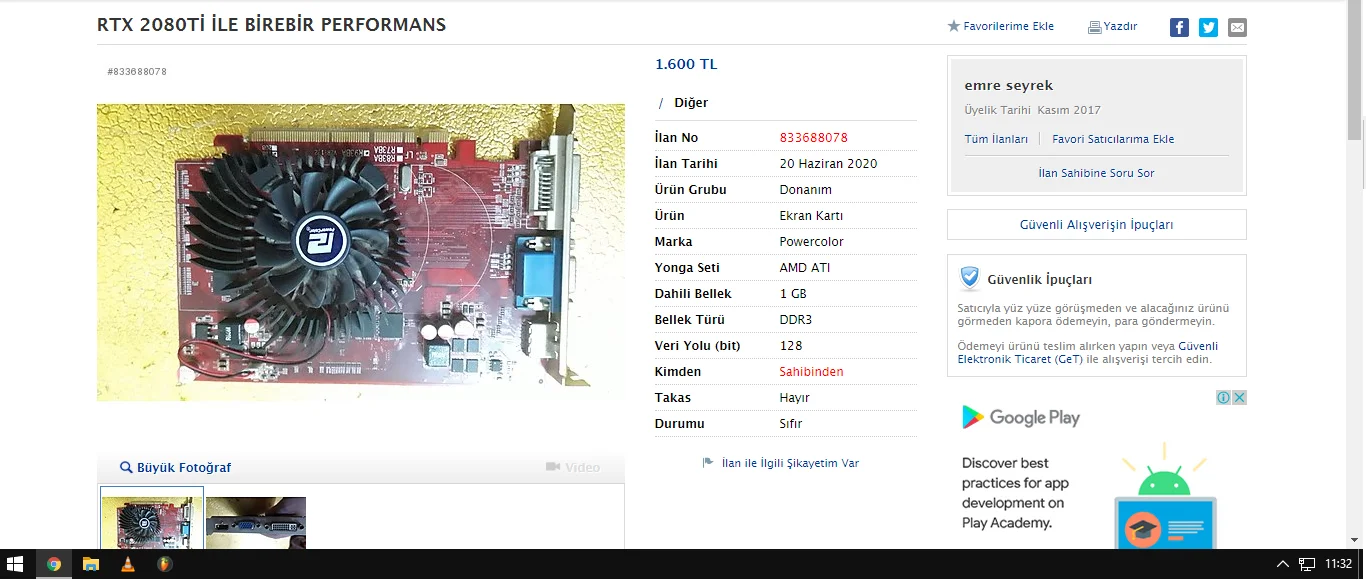Show hidden system tray icons

(x=1284, y=564)
